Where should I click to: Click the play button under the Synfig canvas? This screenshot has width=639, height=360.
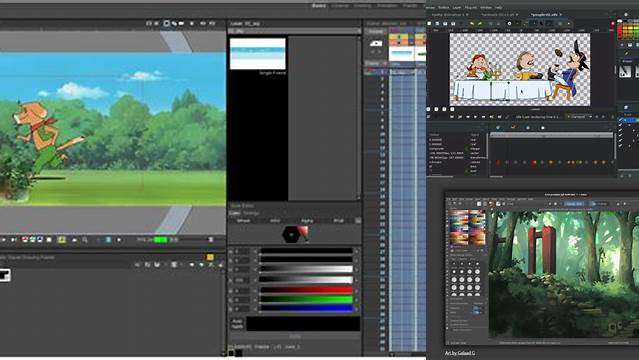coord(475,117)
